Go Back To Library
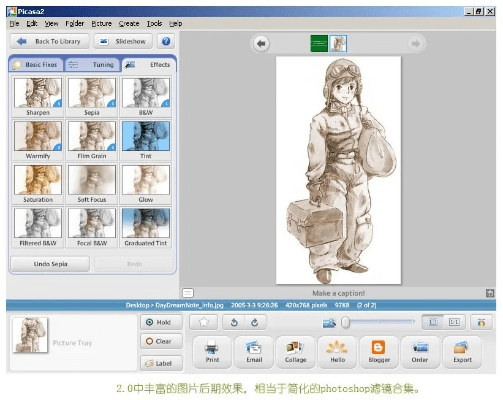This screenshot has width=503, height=400. [50, 41]
